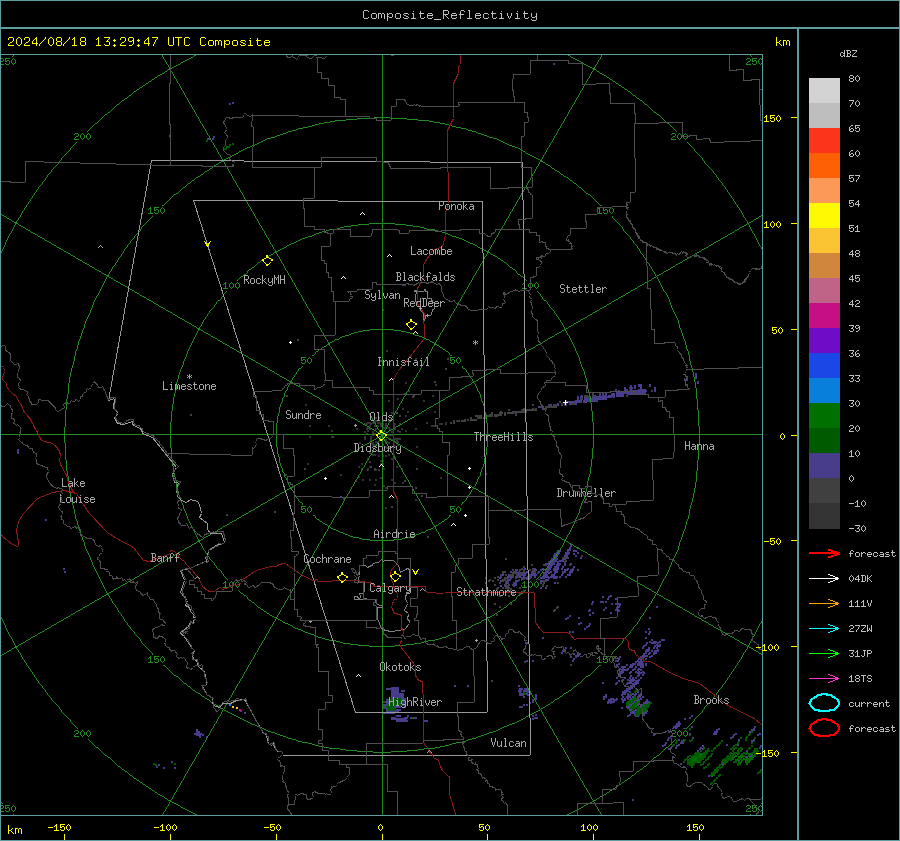Click the ThreeHills label

(503, 437)
